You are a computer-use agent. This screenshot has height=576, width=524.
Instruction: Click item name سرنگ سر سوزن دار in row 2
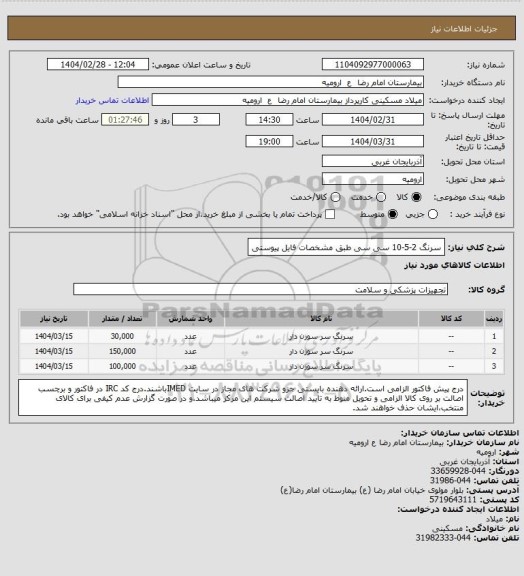[x=321, y=351]
